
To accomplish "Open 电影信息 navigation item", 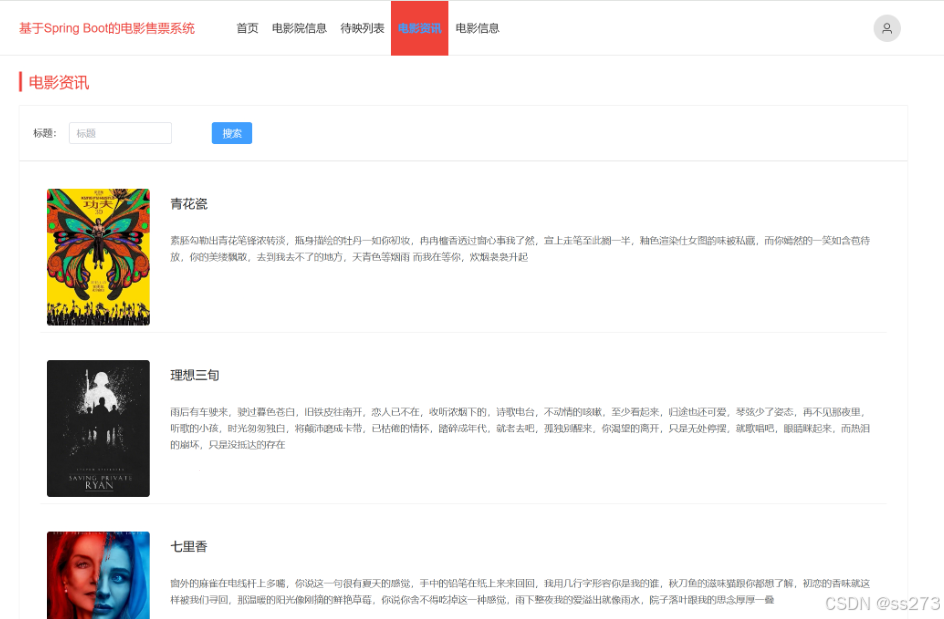I will pyautogui.click(x=477, y=28).
